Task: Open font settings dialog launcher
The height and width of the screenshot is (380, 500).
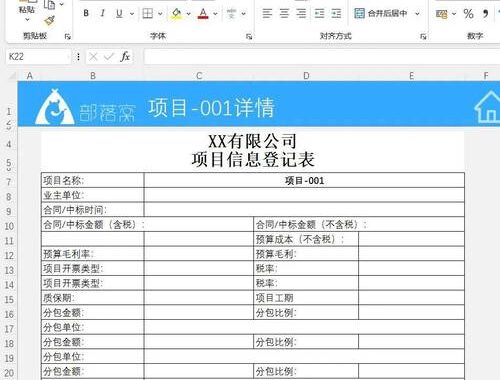Action: tap(249, 36)
